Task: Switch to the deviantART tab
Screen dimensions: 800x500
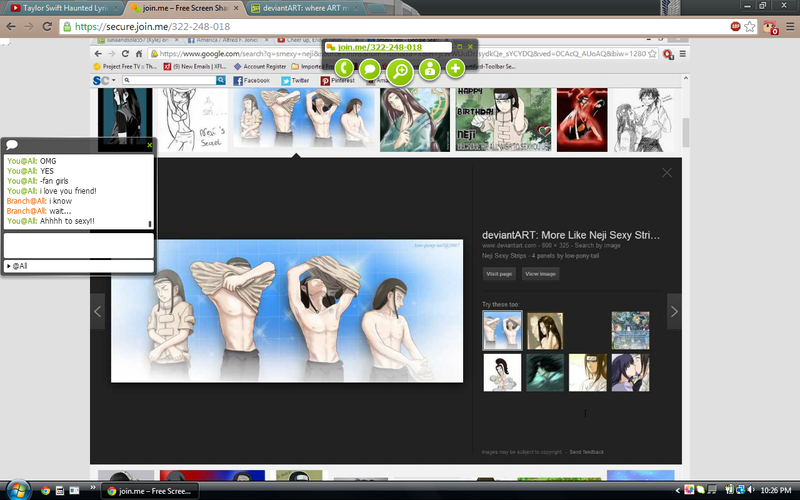Action: tap(306, 8)
